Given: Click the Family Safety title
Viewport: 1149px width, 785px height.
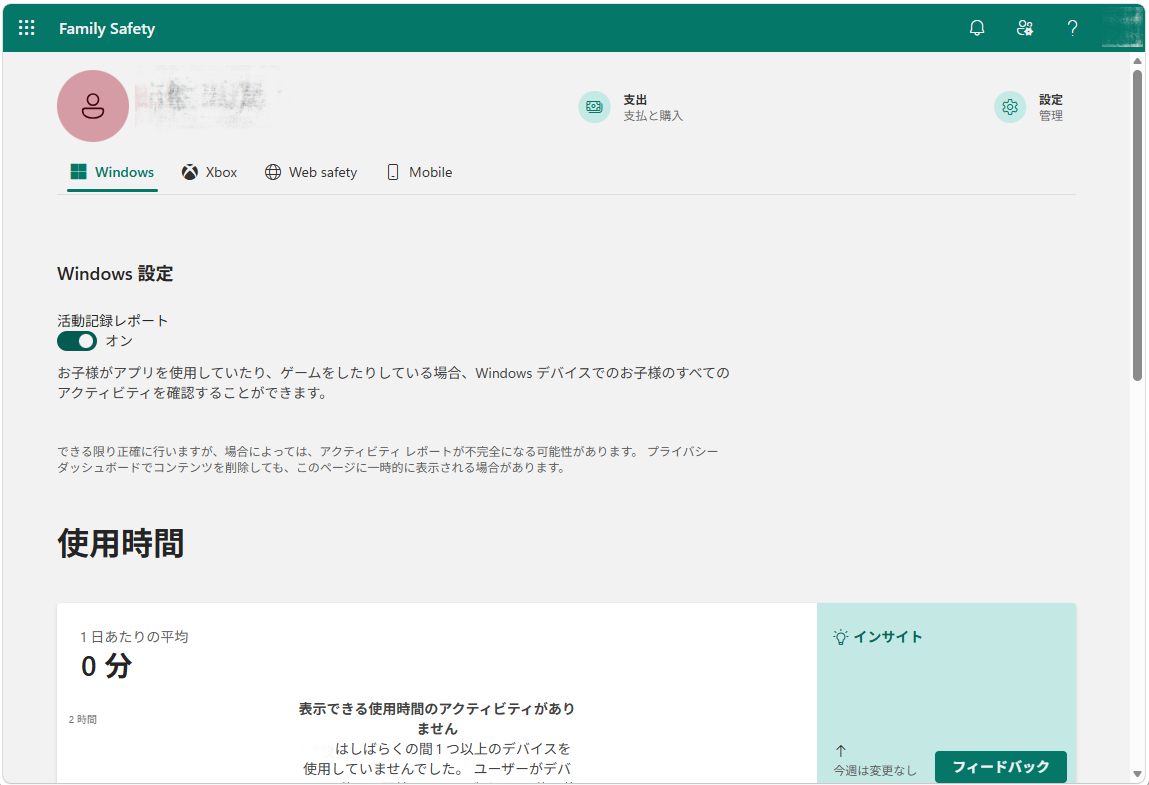Looking at the screenshot, I should (x=107, y=29).
